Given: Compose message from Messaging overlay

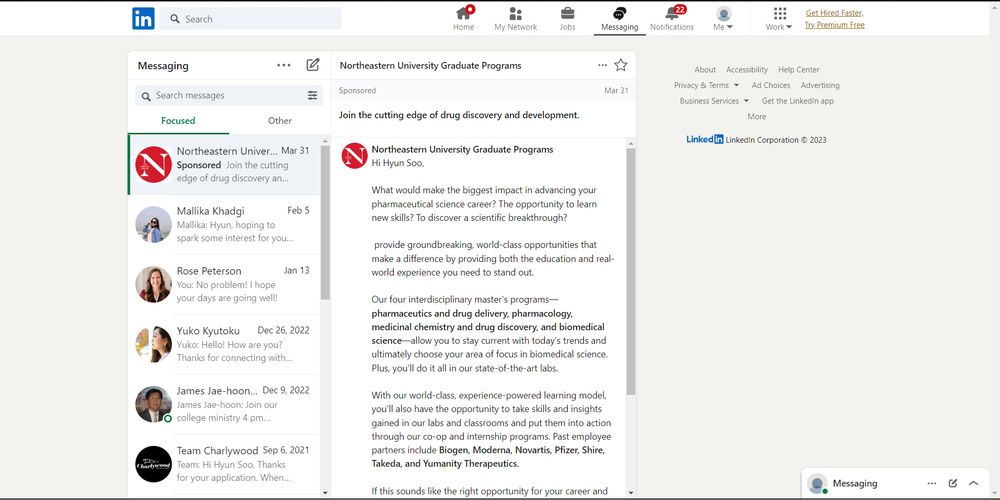Looking at the screenshot, I should 953,483.
